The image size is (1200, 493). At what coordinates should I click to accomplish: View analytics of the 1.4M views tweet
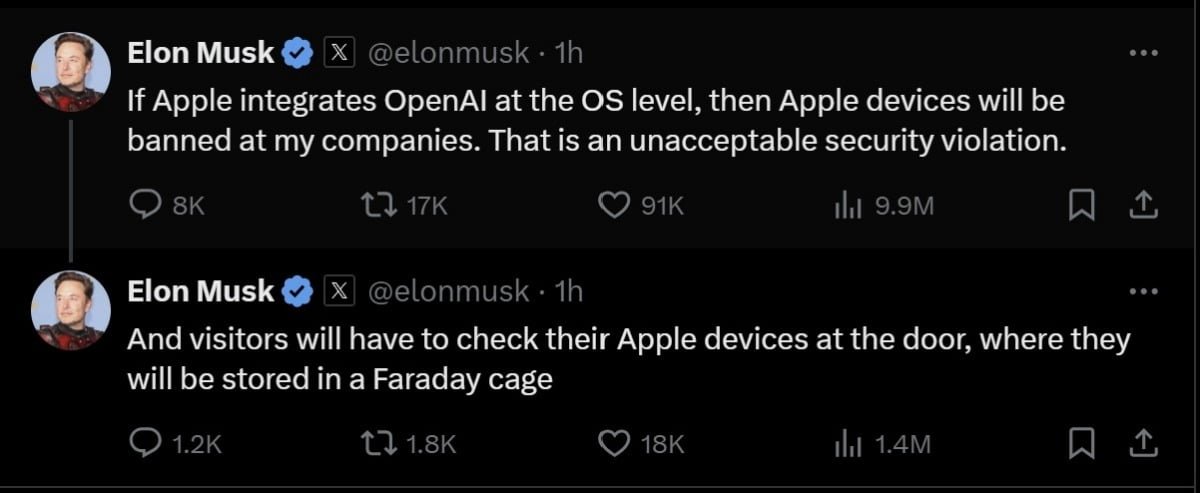[847, 443]
